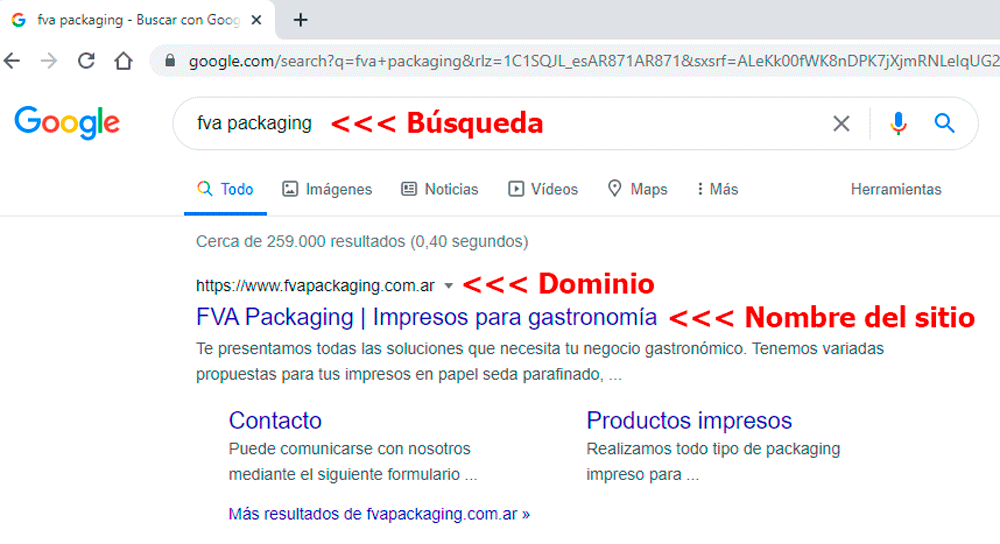1000x544 pixels.
Task: Open the Más menu
Action: 717,189
